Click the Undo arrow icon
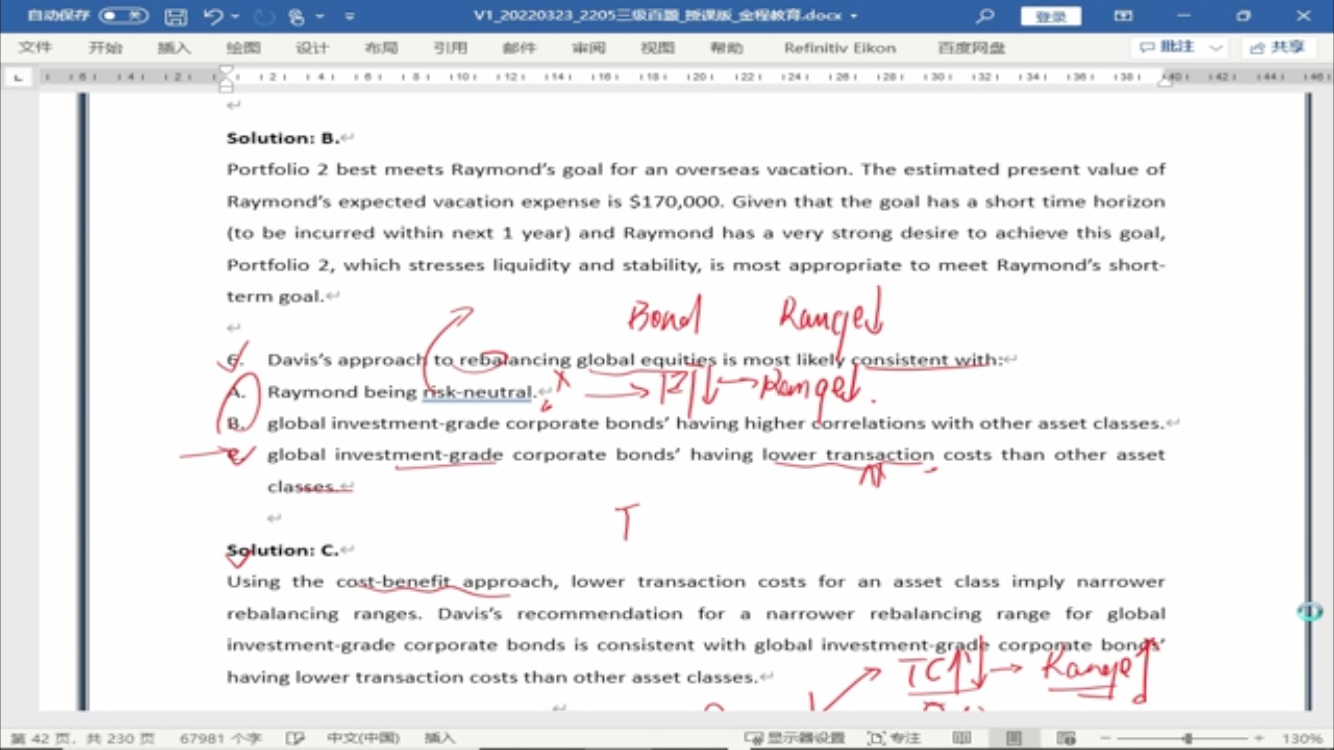 212,16
